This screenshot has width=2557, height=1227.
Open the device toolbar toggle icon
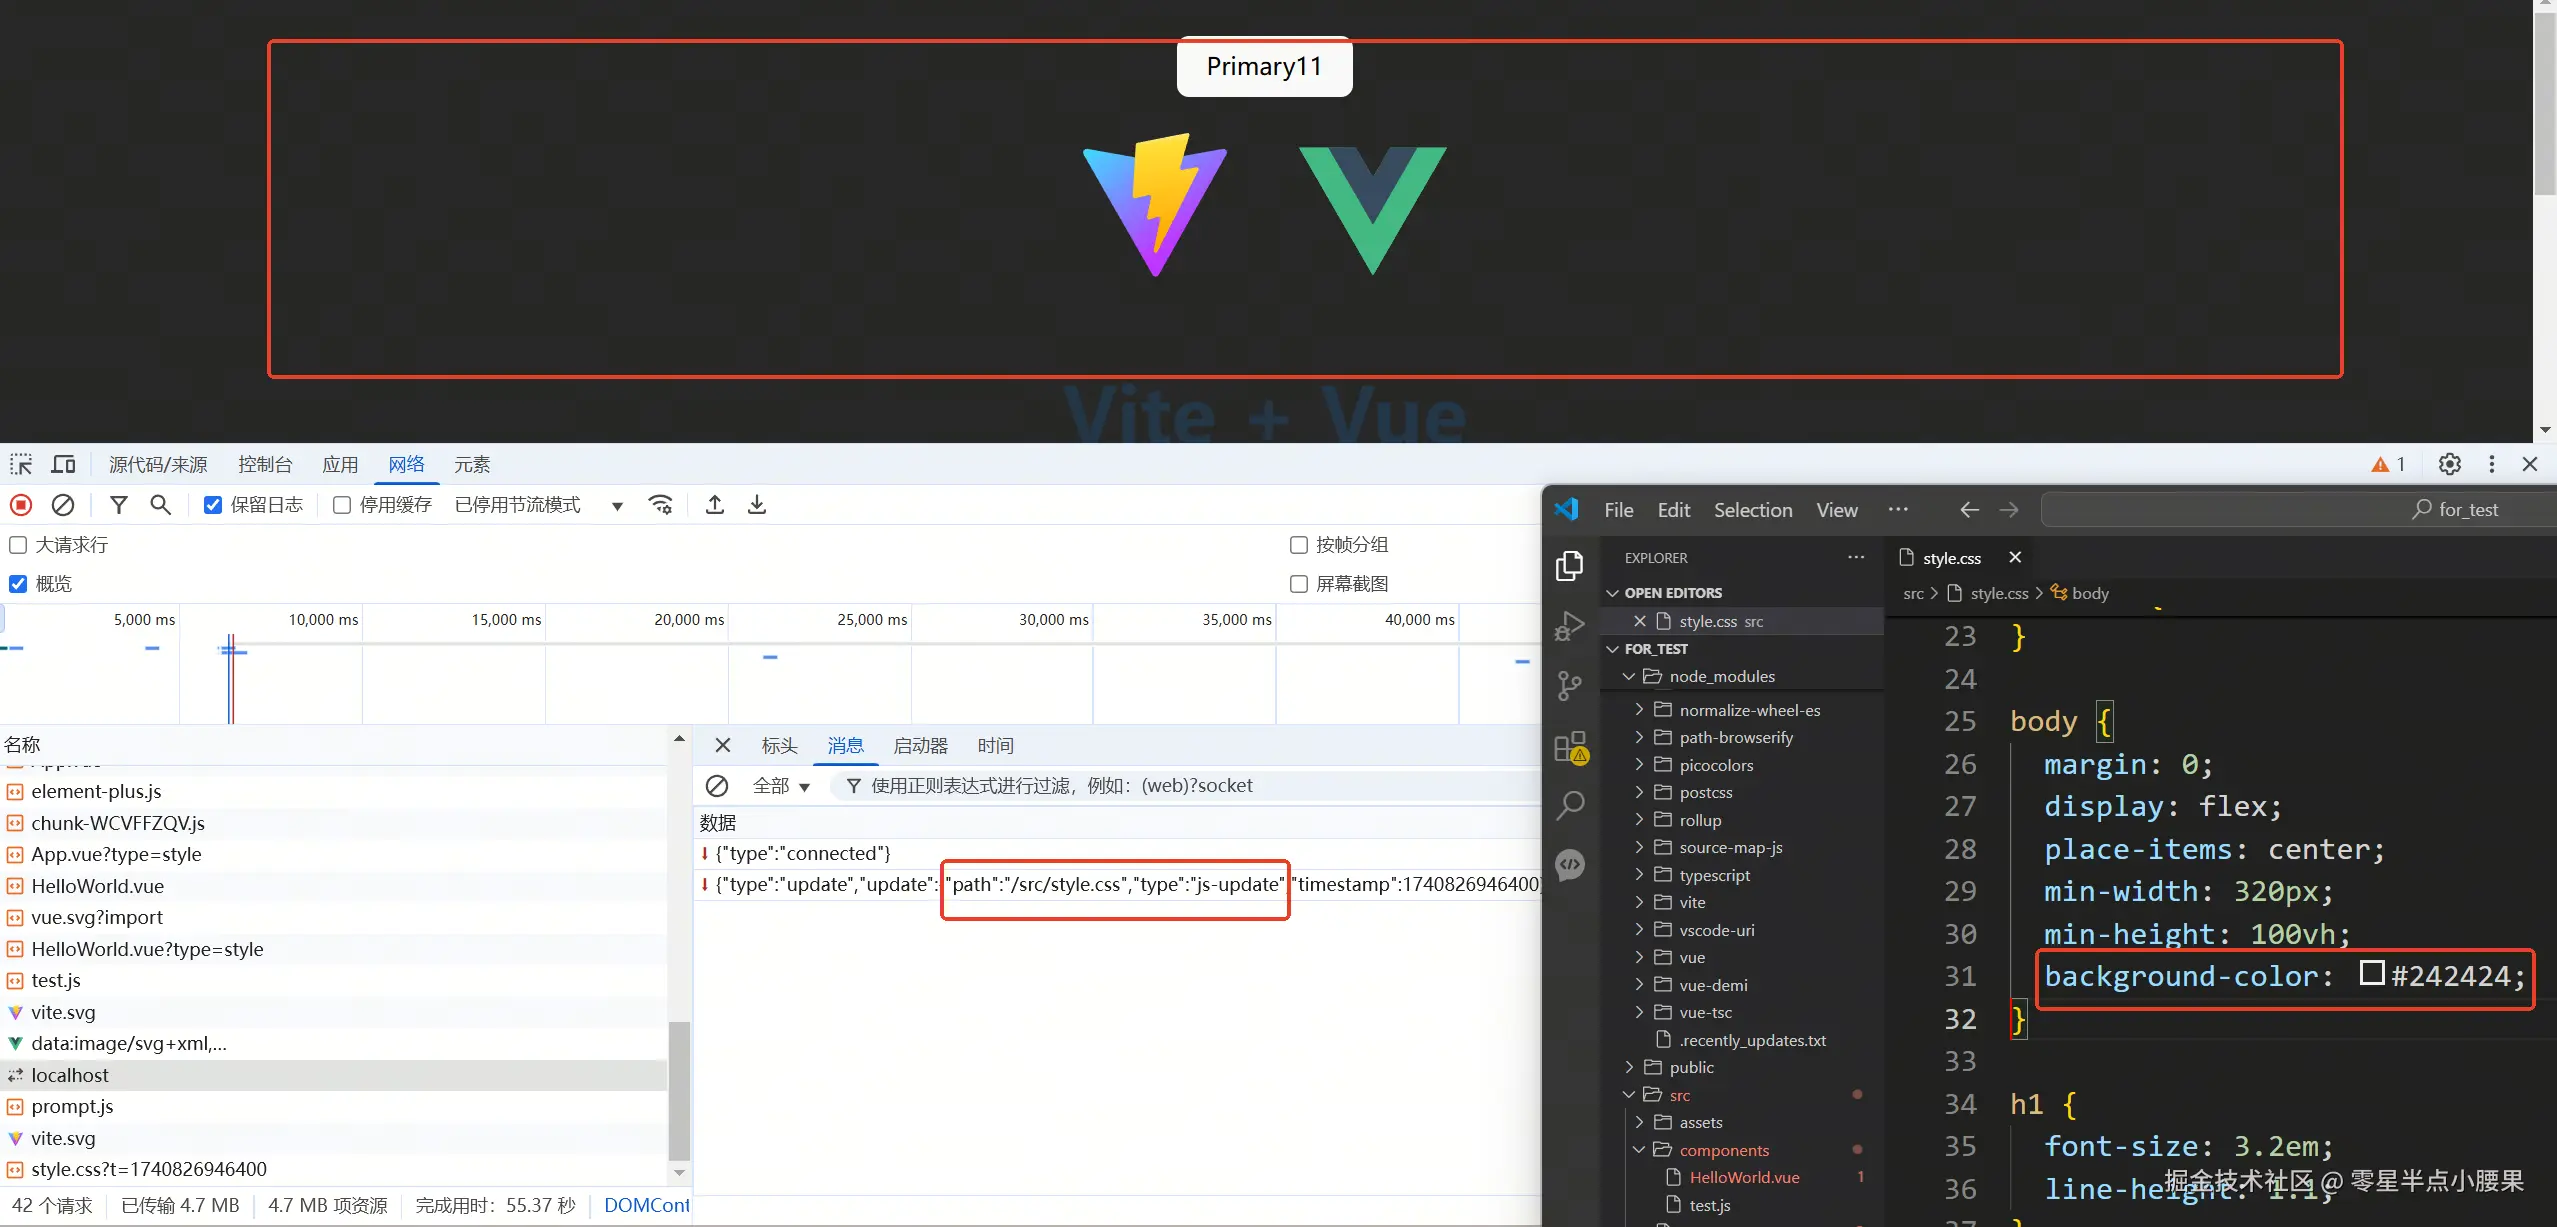coord(63,464)
